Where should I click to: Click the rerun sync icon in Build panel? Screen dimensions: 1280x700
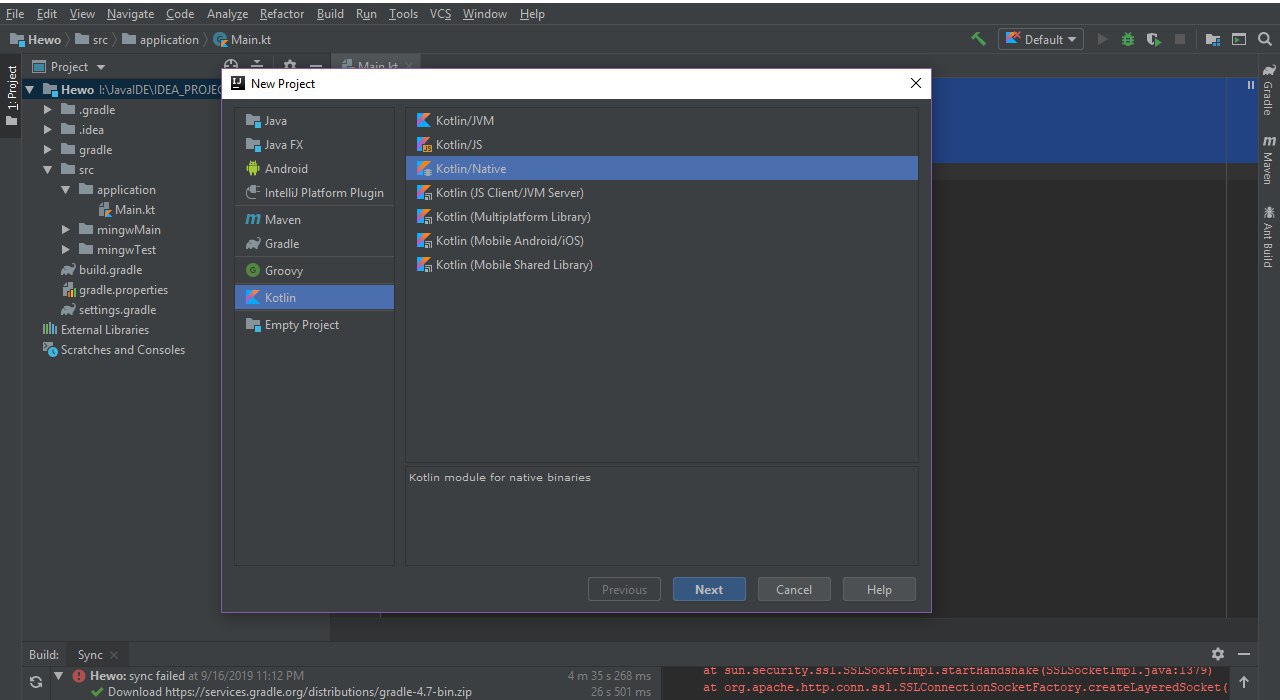(x=35, y=681)
